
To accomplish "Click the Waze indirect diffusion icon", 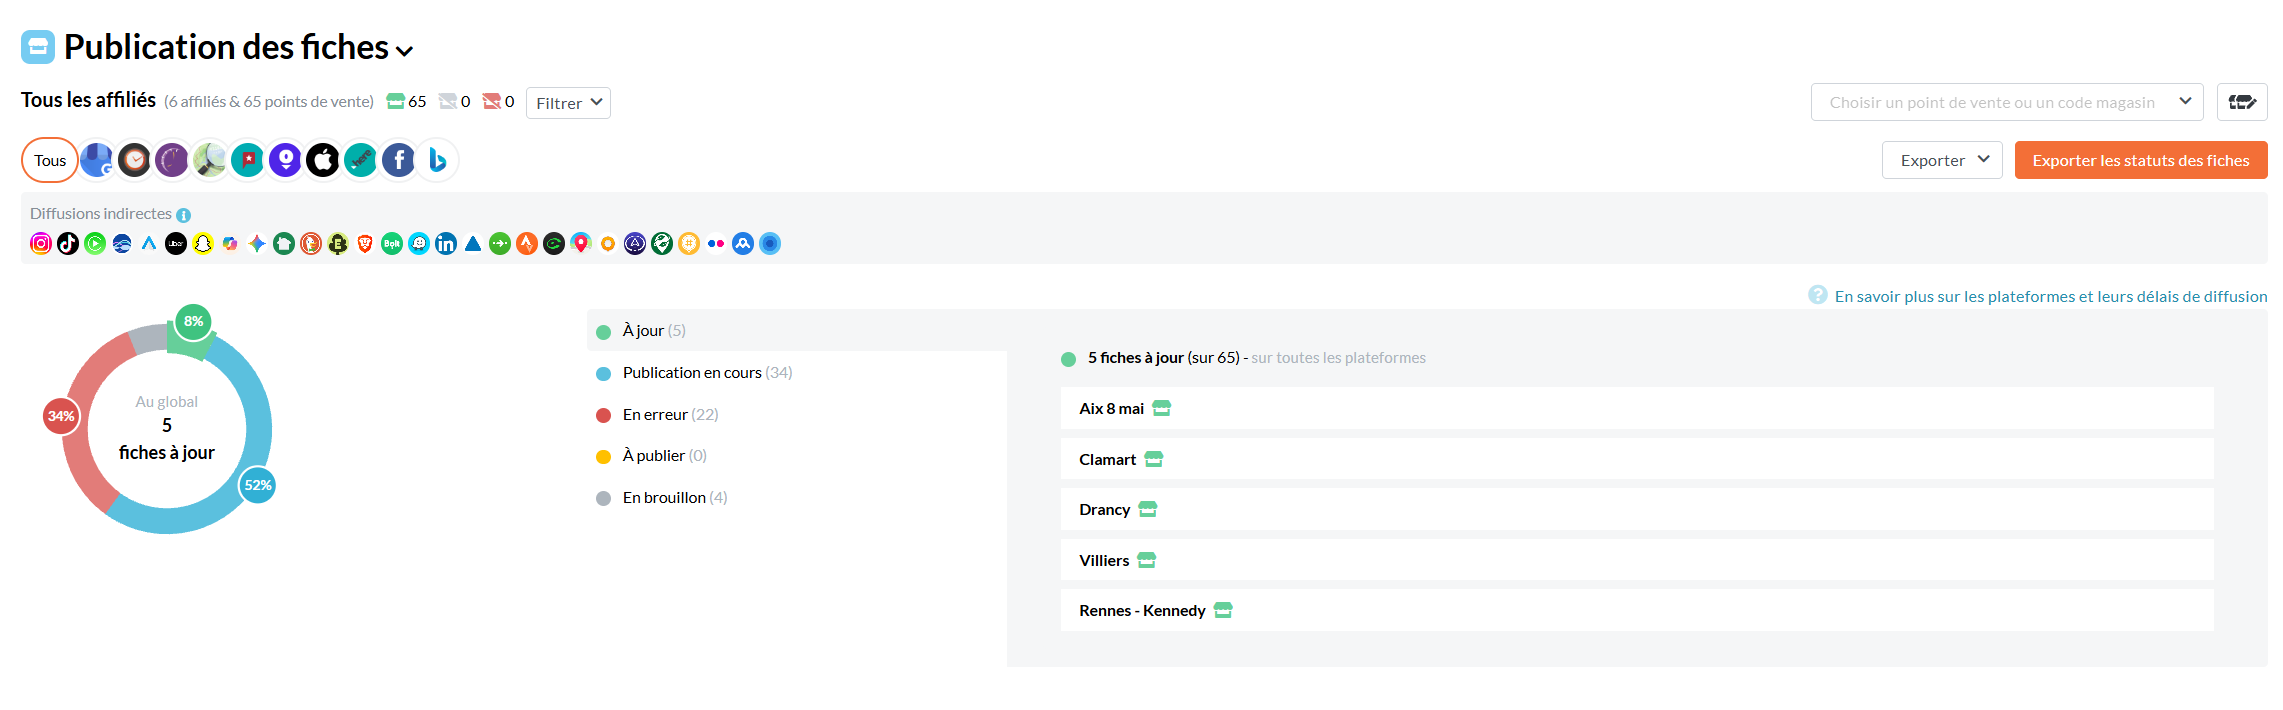I will coord(419,243).
